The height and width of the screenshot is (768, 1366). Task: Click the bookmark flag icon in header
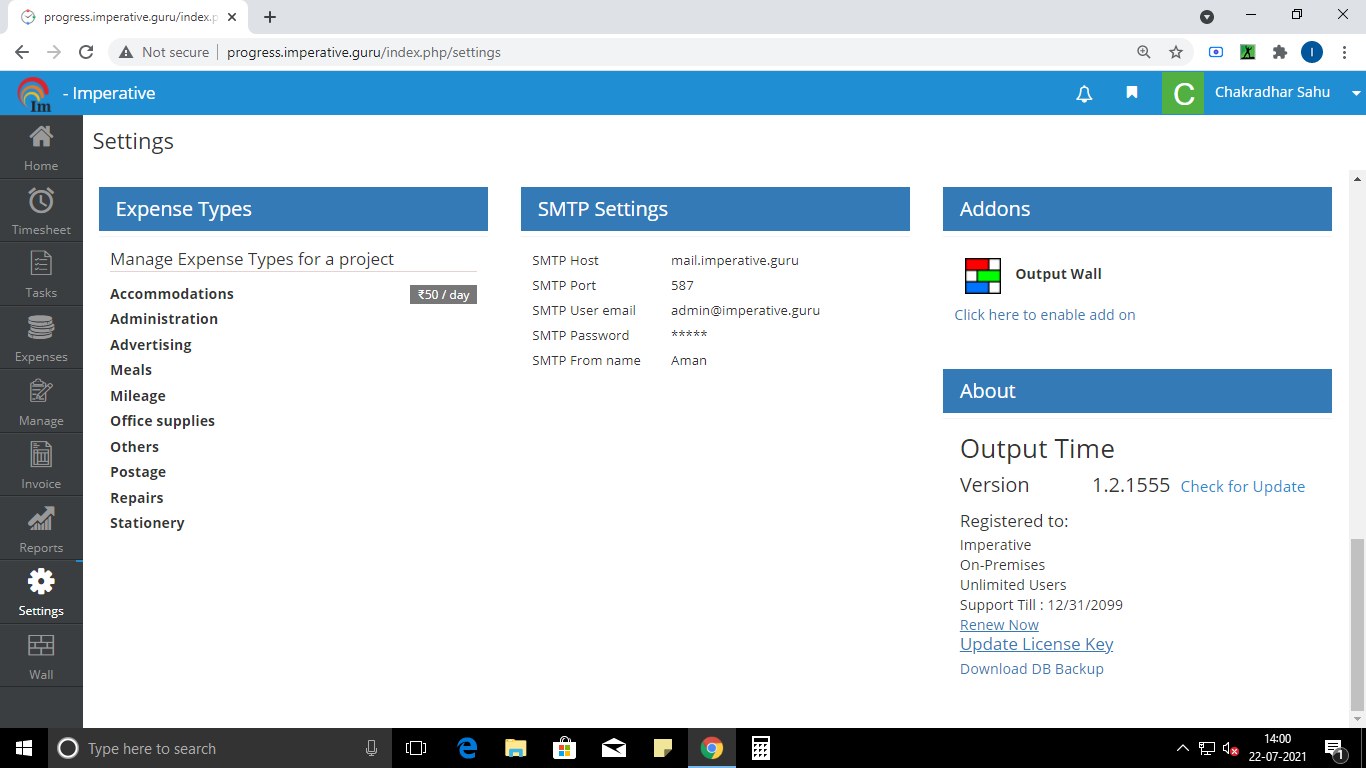tap(1132, 93)
